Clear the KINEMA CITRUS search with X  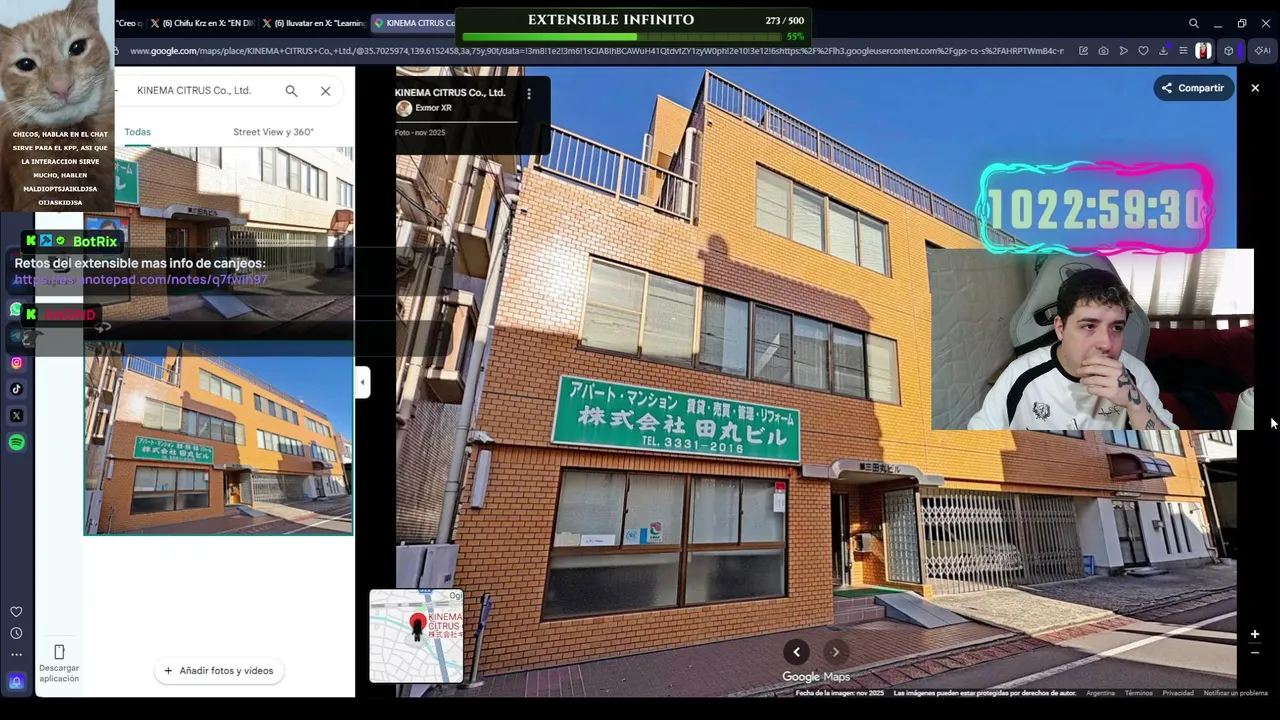(x=325, y=91)
